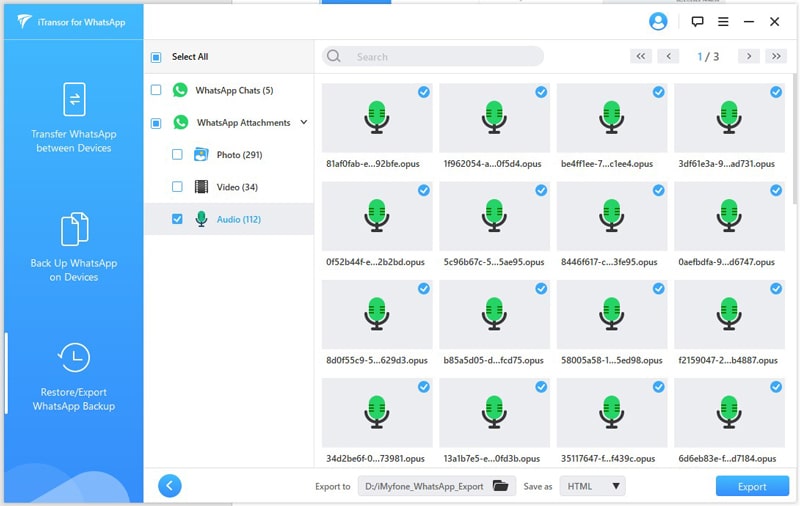This screenshot has height=506, width=800.
Task: Click into the Search field
Action: 433,56
